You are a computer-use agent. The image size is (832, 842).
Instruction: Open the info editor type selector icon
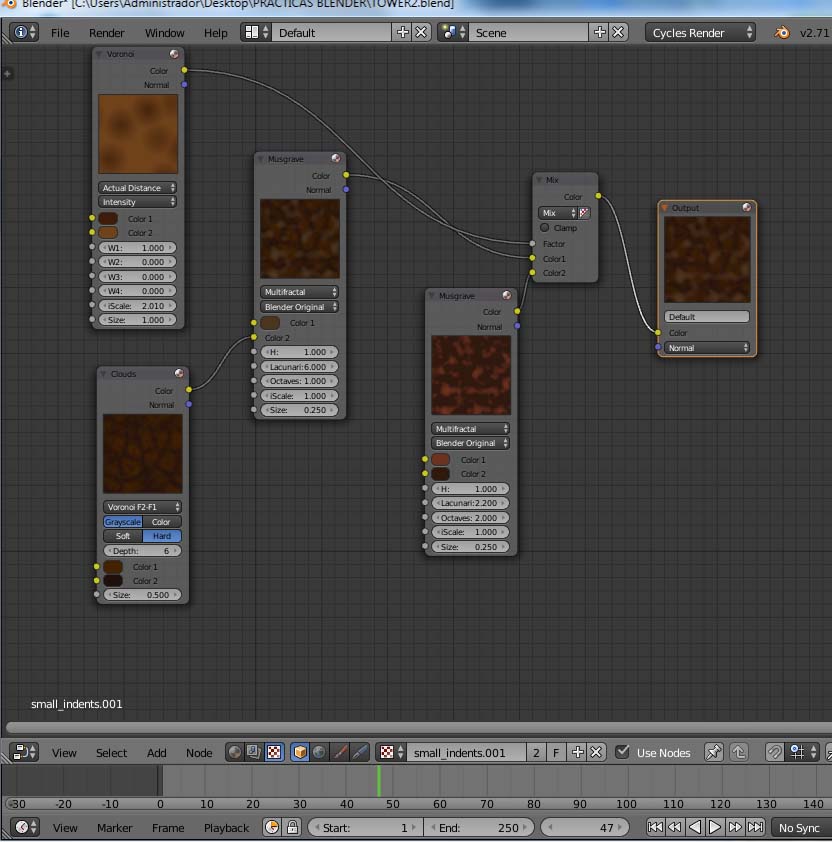point(24,32)
